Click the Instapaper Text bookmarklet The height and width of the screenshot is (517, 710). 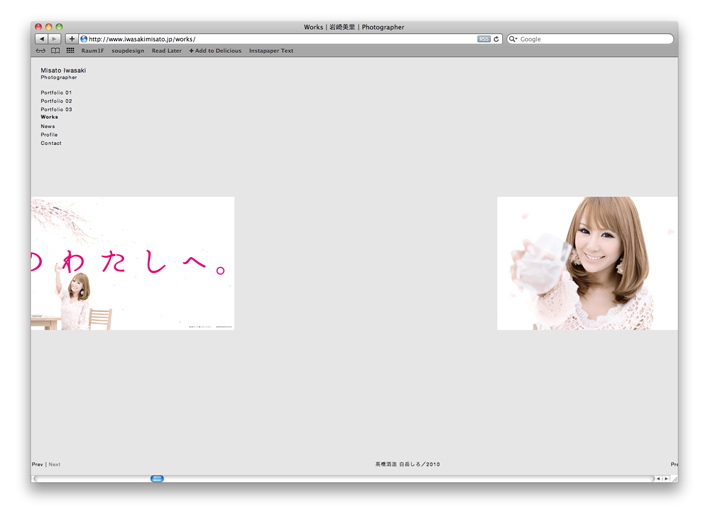point(271,51)
